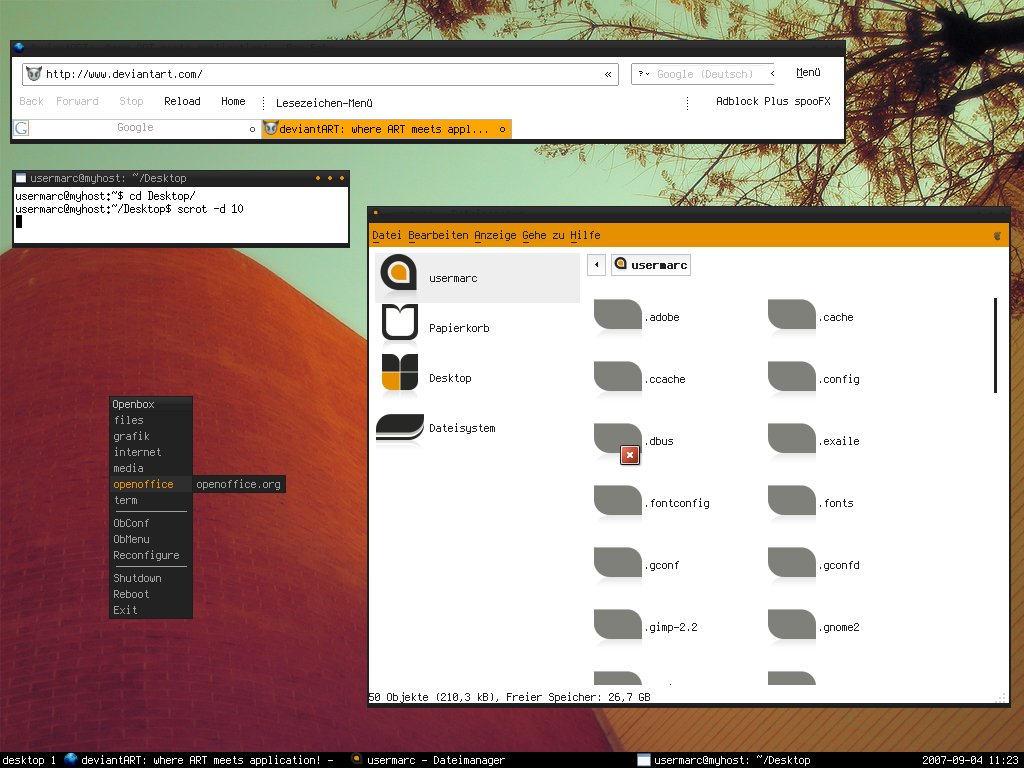The image size is (1024, 768).
Task: Open the Gehe zu menu
Action: [543, 235]
